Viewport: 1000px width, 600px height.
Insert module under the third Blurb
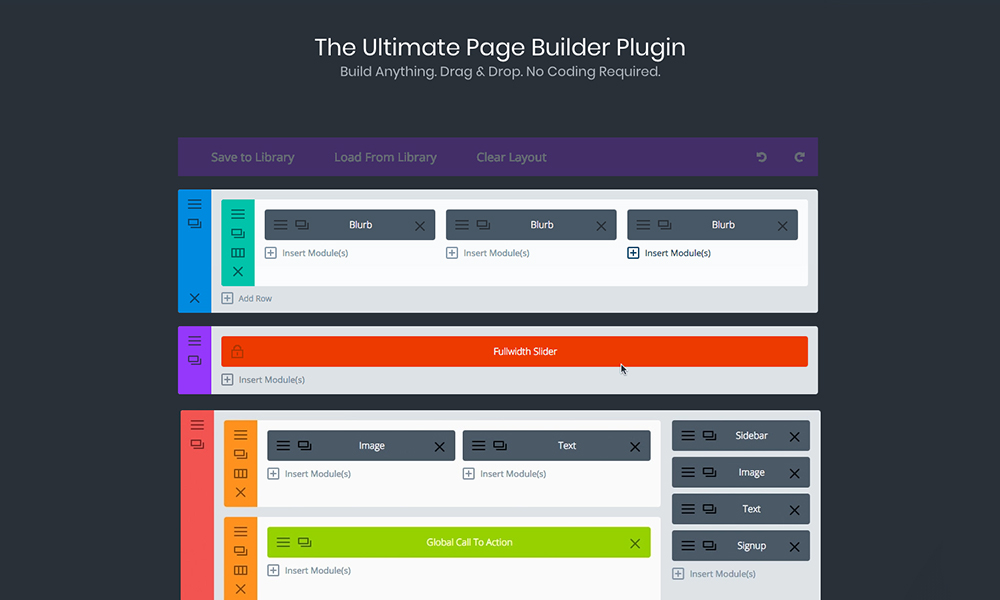669,253
